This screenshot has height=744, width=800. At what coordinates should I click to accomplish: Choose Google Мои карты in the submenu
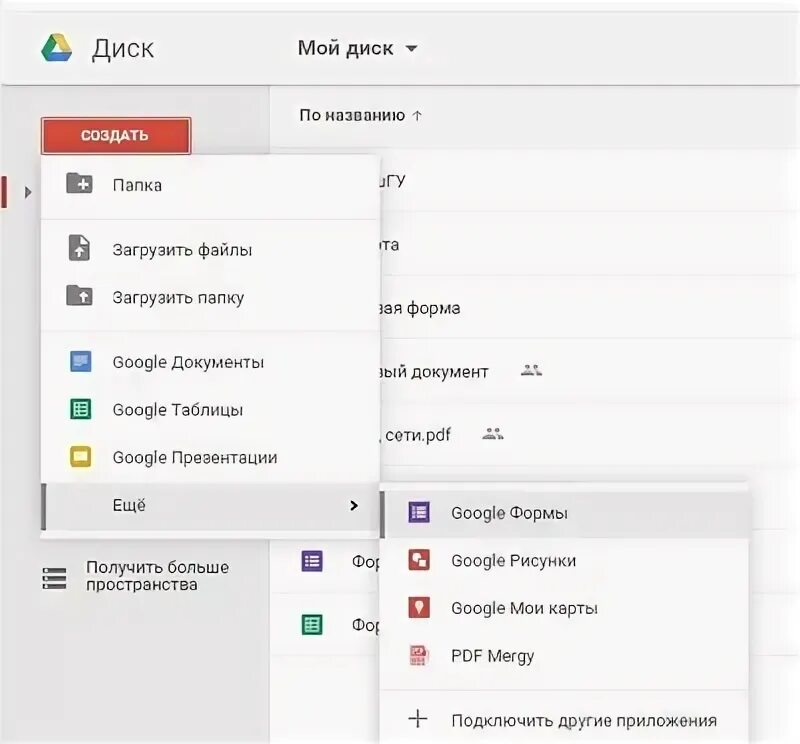pos(564,608)
